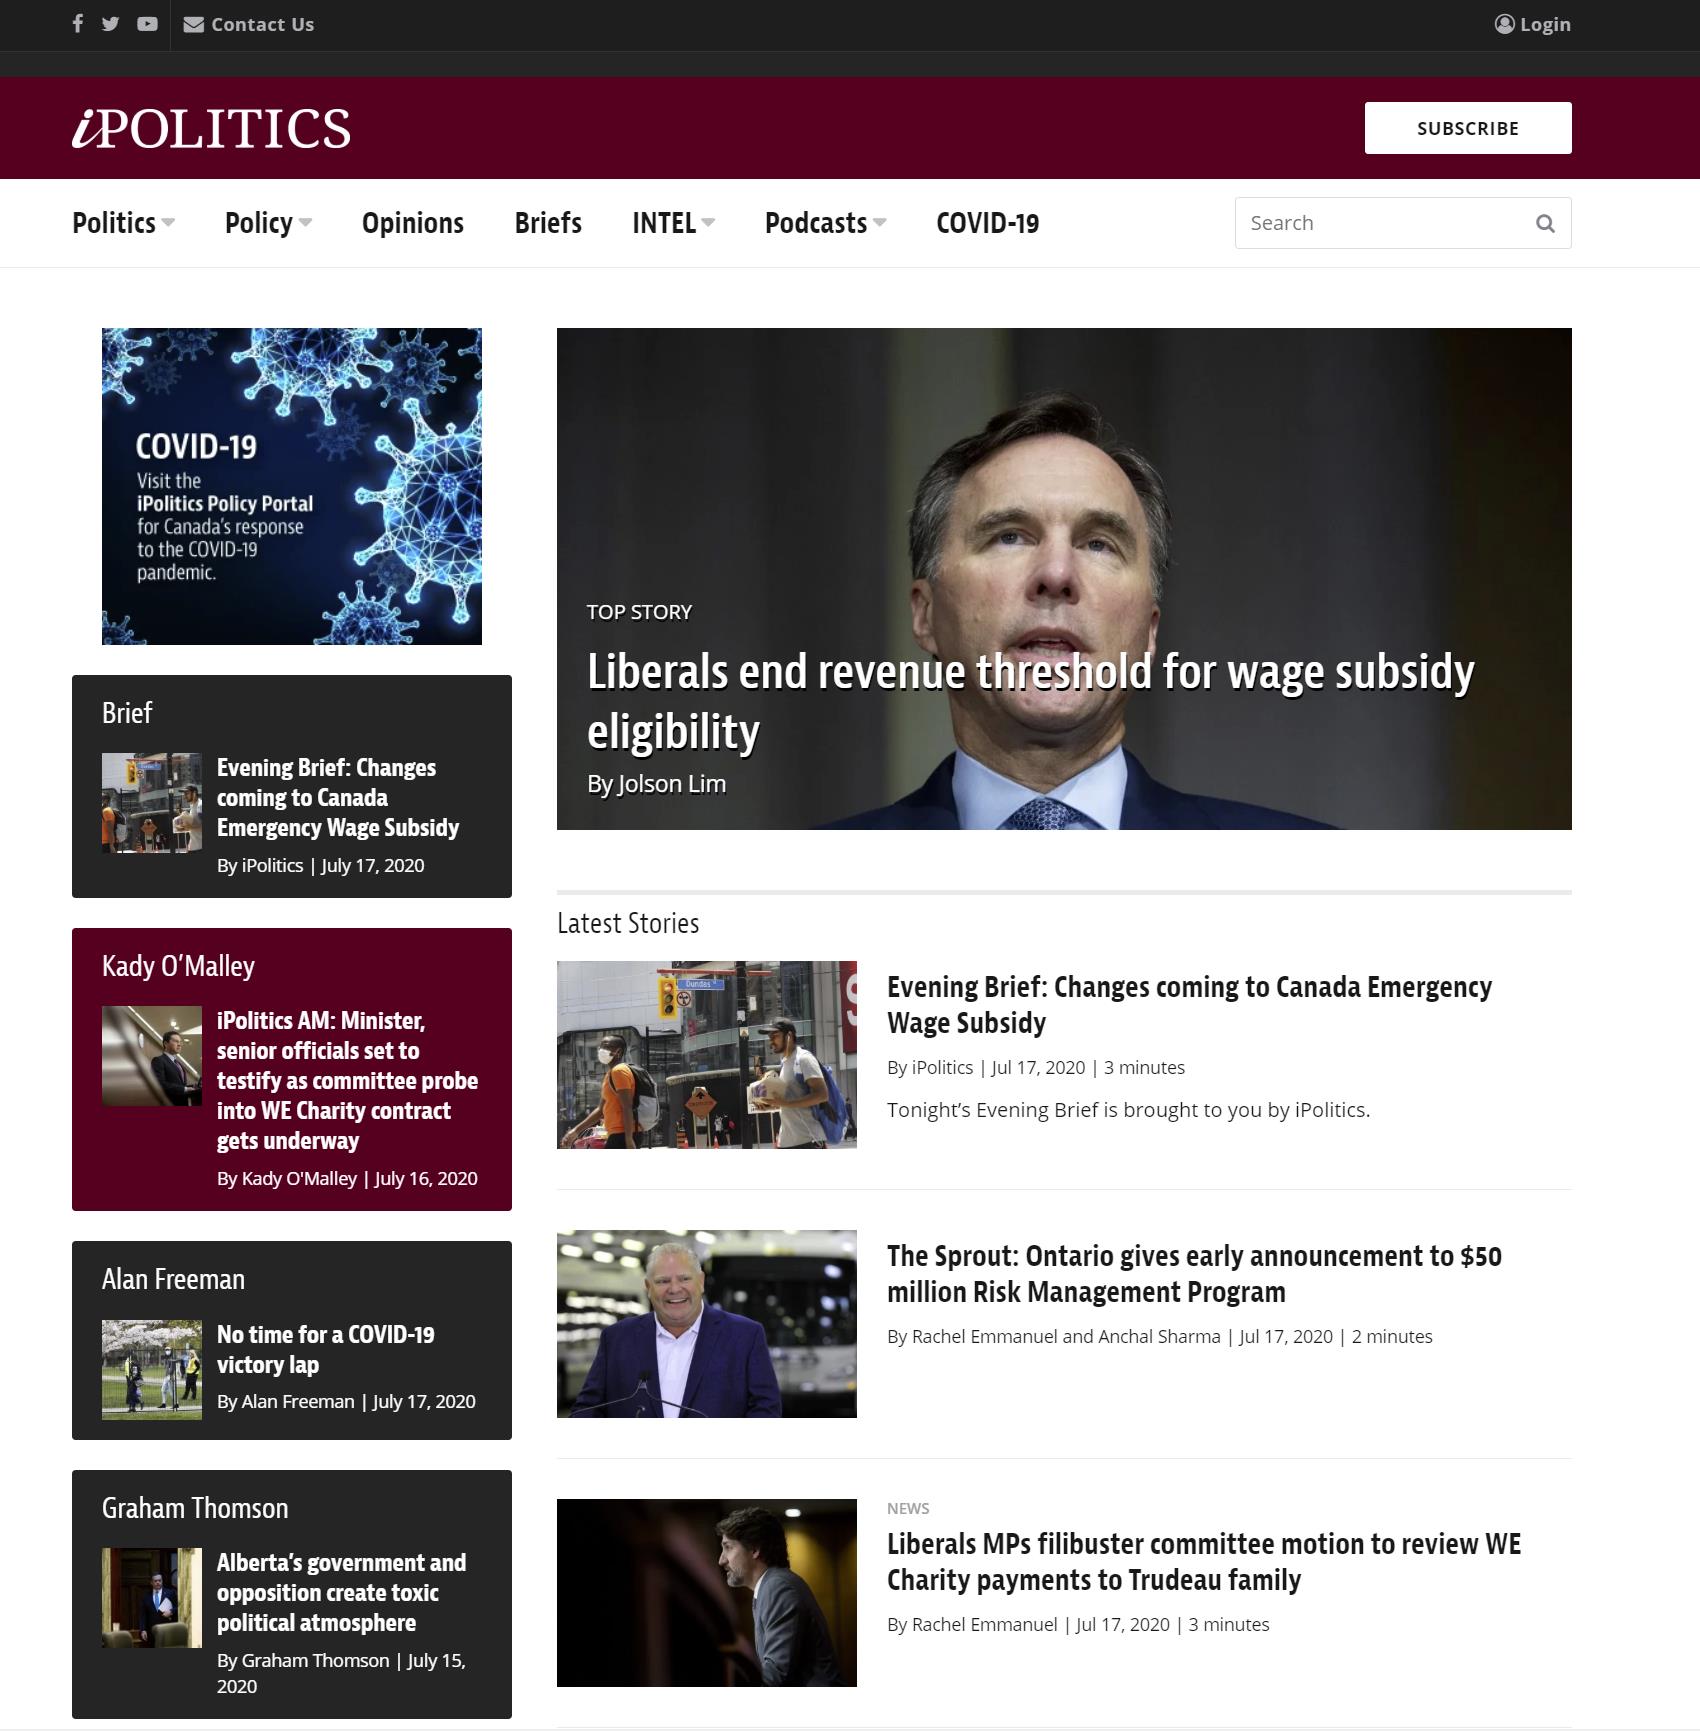Open the Opinions menu item
This screenshot has height=1732, width=1700.
click(413, 223)
